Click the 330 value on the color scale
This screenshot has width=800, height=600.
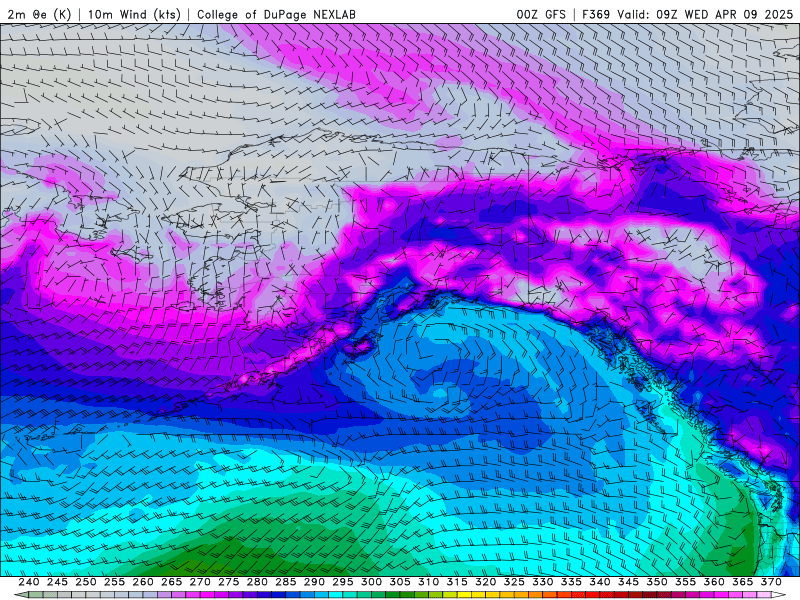(x=543, y=582)
